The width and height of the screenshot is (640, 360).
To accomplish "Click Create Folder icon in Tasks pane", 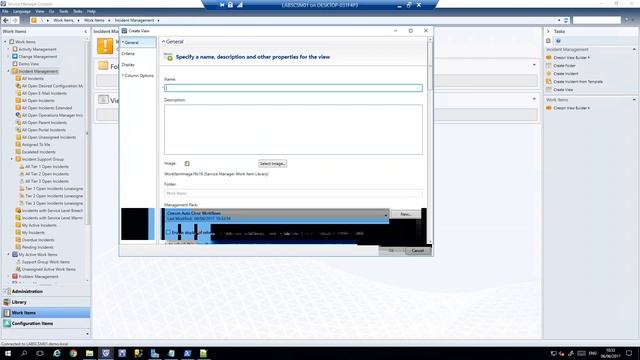I will (x=549, y=65).
